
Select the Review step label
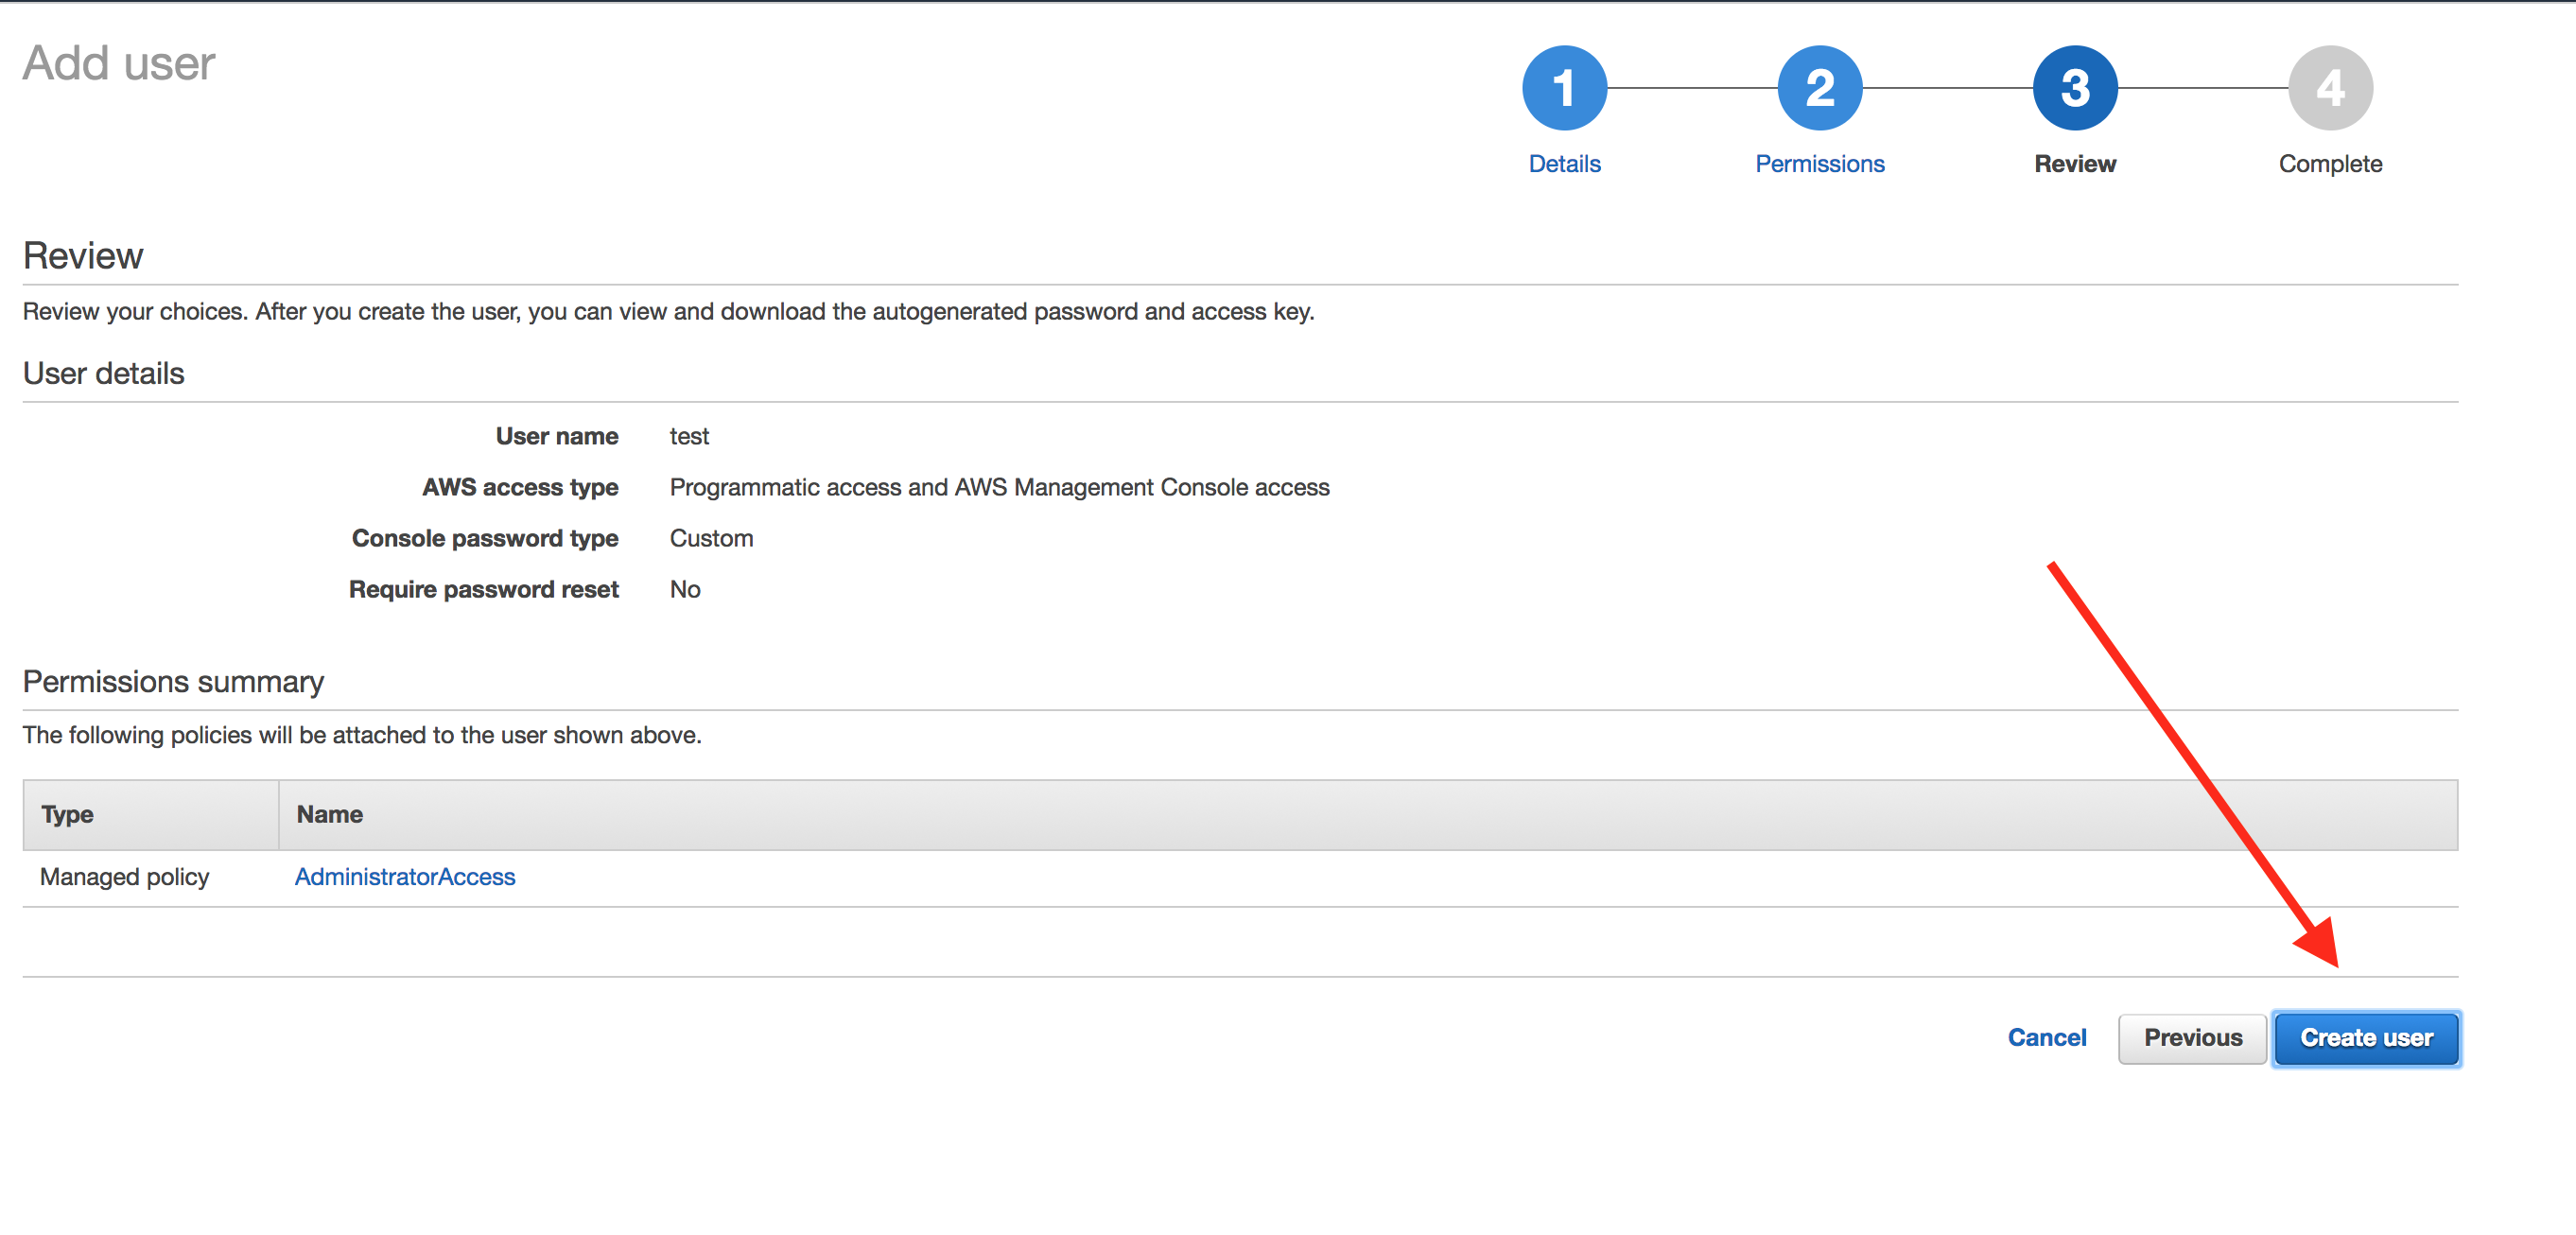click(2075, 164)
